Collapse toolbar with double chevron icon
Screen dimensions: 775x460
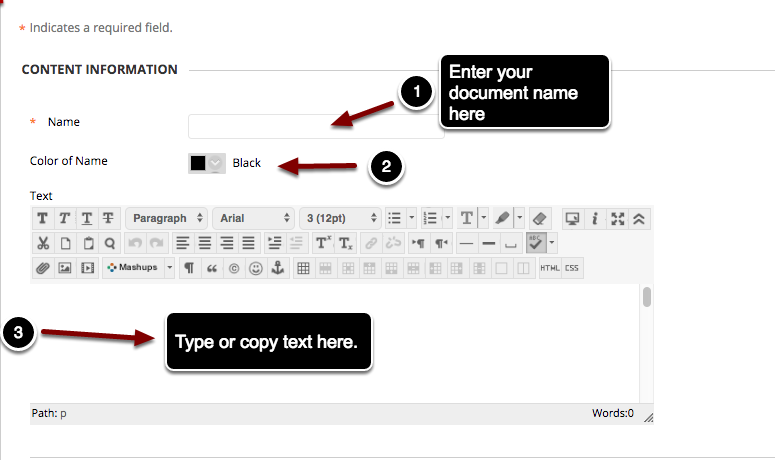click(x=639, y=218)
